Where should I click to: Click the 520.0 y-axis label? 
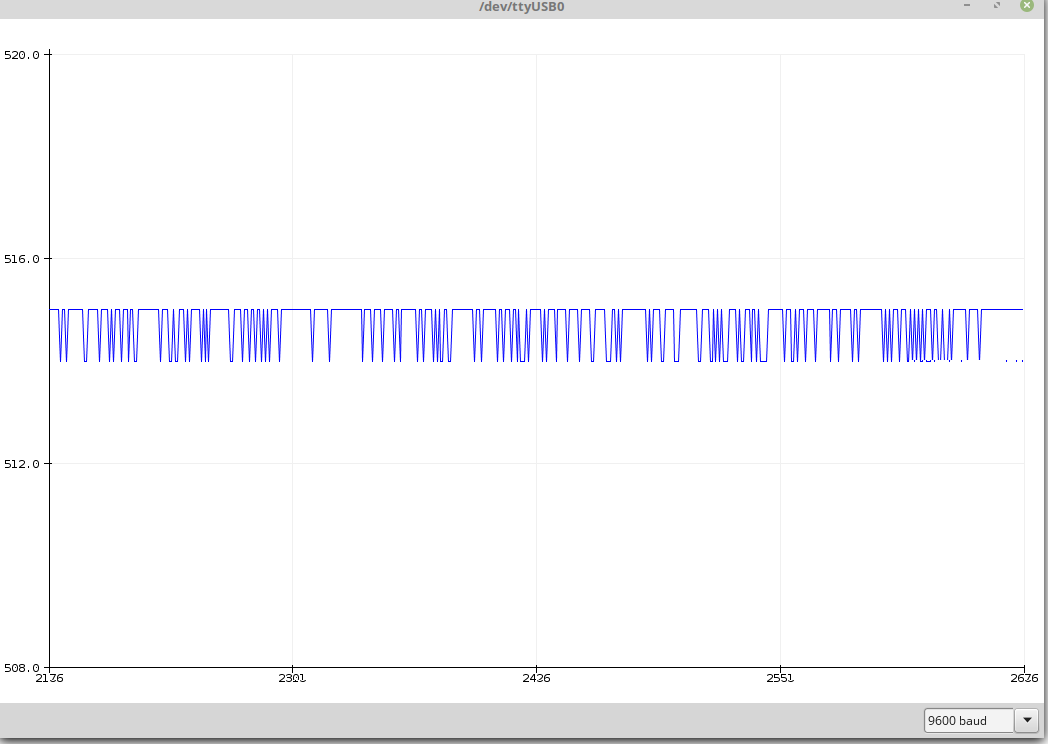pos(22,55)
